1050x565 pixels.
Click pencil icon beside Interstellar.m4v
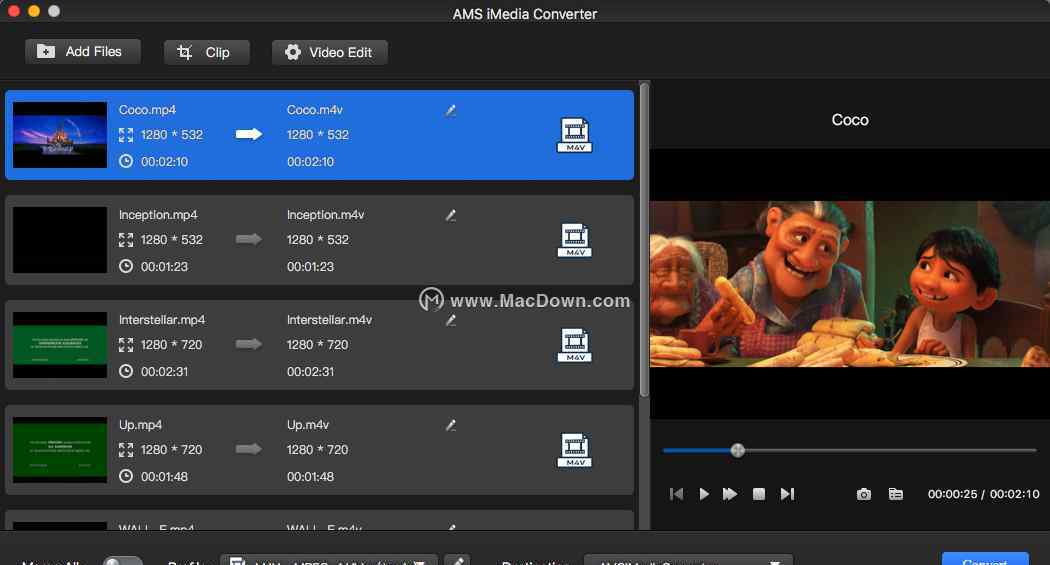tap(451, 321)
